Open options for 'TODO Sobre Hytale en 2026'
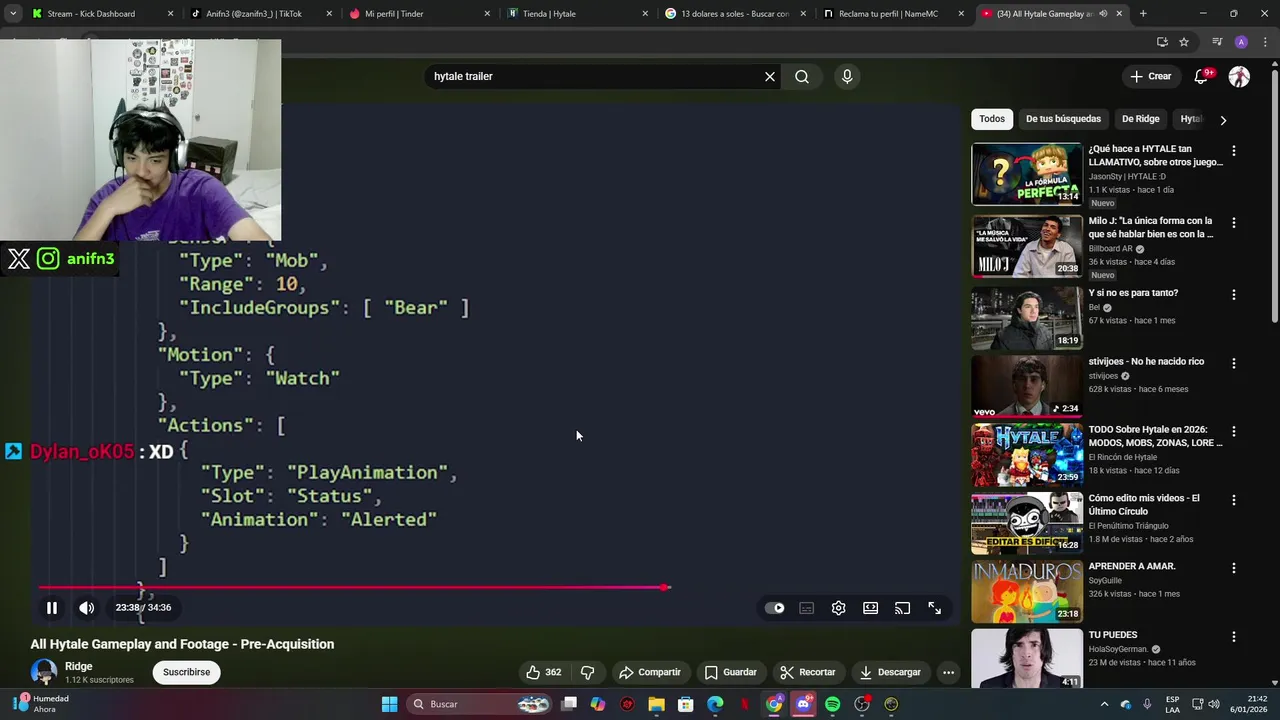Viewport: 1280px width, 720px height. tap(1233, 431)
